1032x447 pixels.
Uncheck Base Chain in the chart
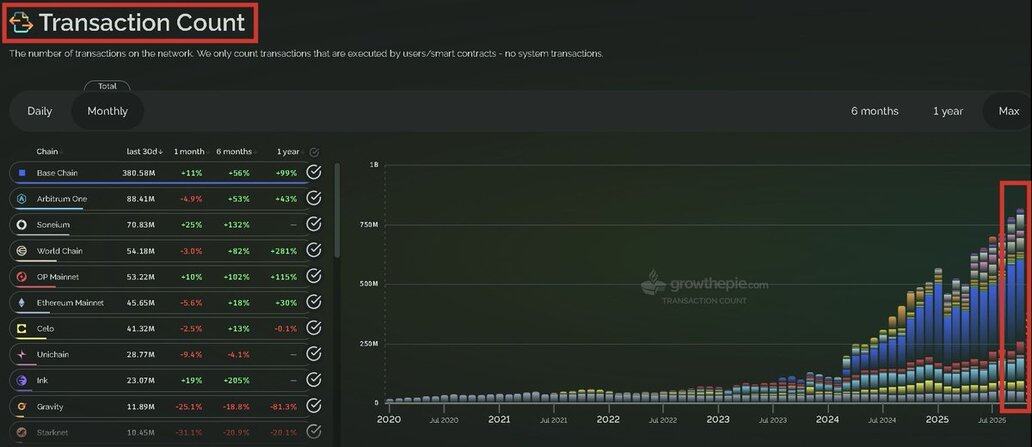point(314,173)
